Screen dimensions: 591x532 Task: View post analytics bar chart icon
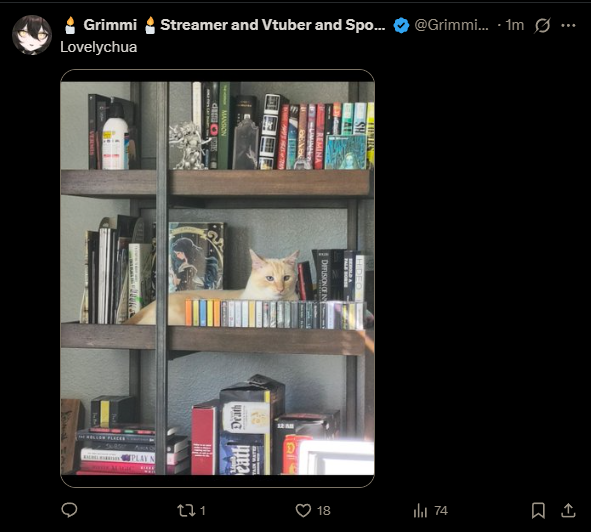420,511
